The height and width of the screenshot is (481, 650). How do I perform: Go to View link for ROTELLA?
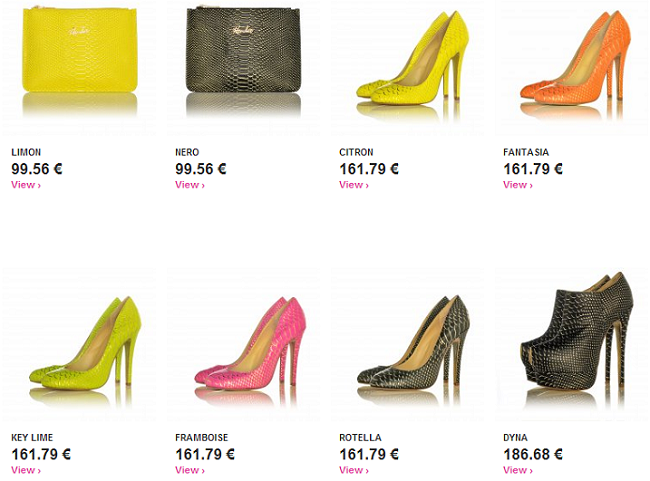[x=354, y=470]
